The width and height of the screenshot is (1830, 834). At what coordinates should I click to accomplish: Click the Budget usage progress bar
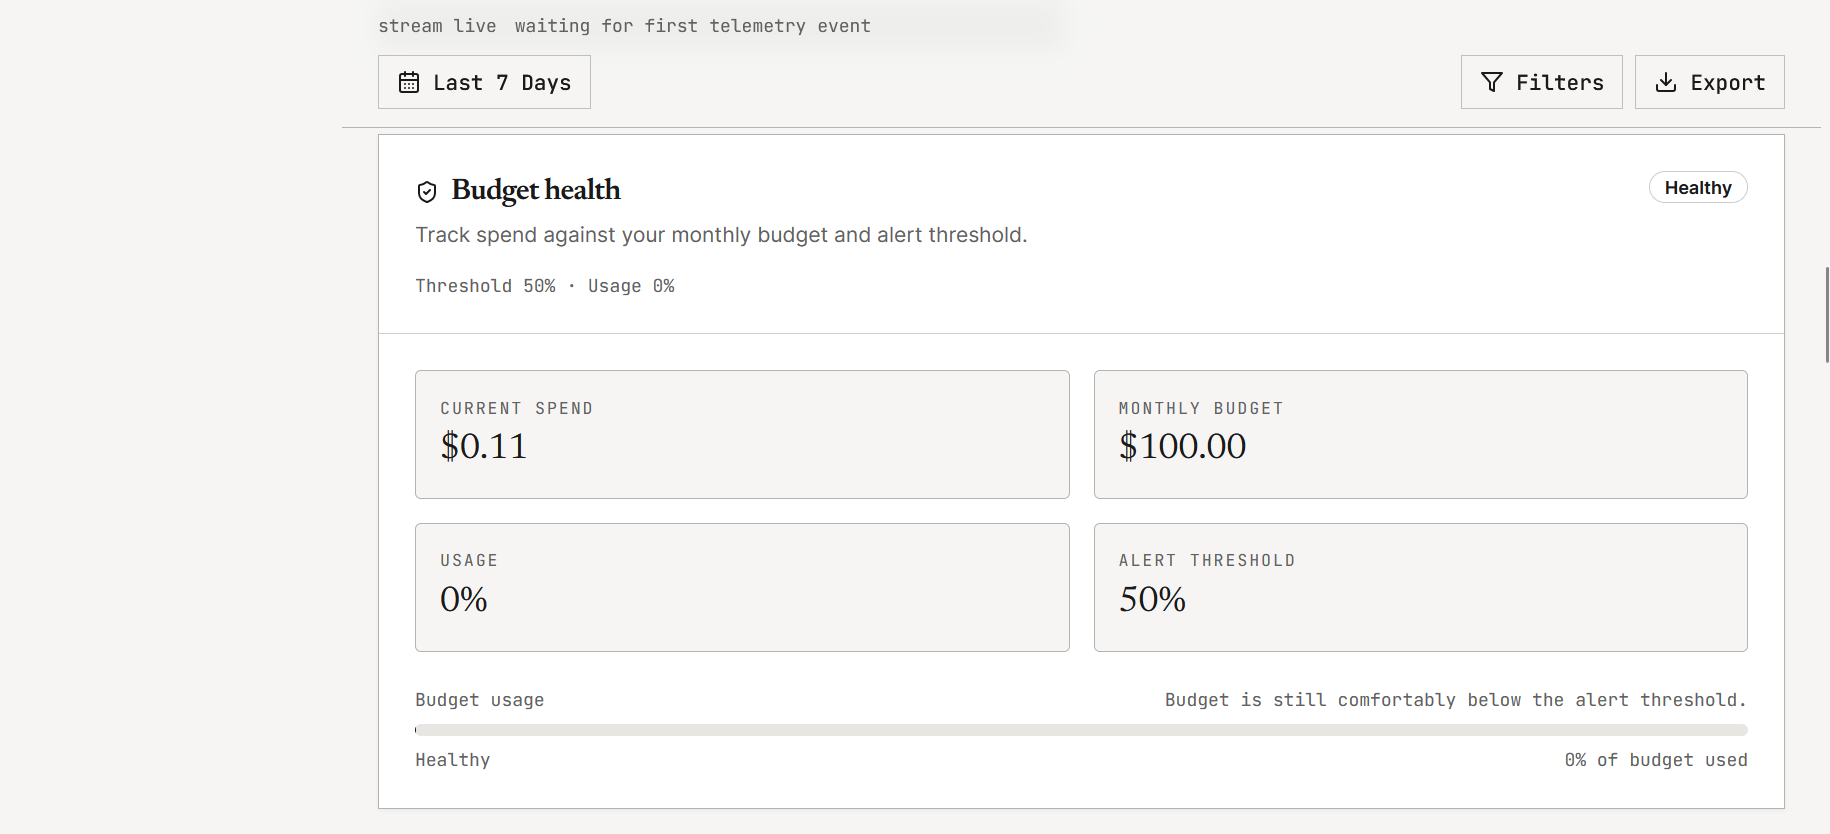(1081, 730)
